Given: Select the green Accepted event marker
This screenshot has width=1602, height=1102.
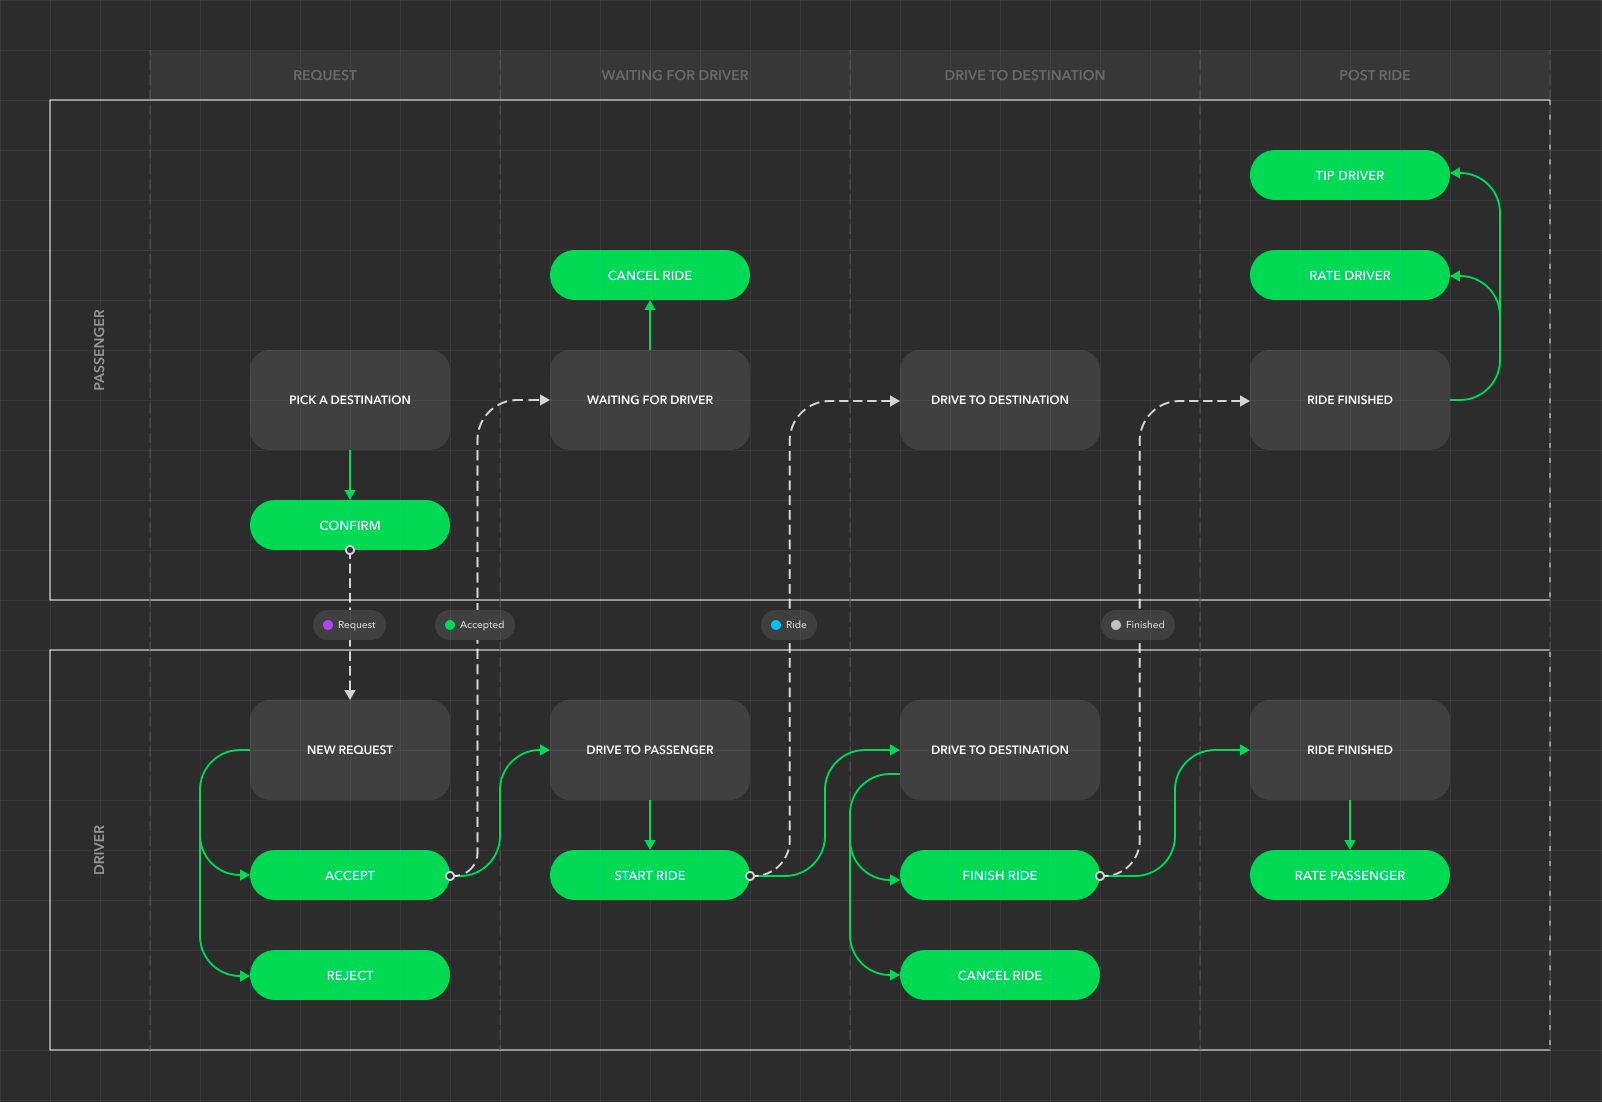Looking at the screenshot, I should coord(474,625).
